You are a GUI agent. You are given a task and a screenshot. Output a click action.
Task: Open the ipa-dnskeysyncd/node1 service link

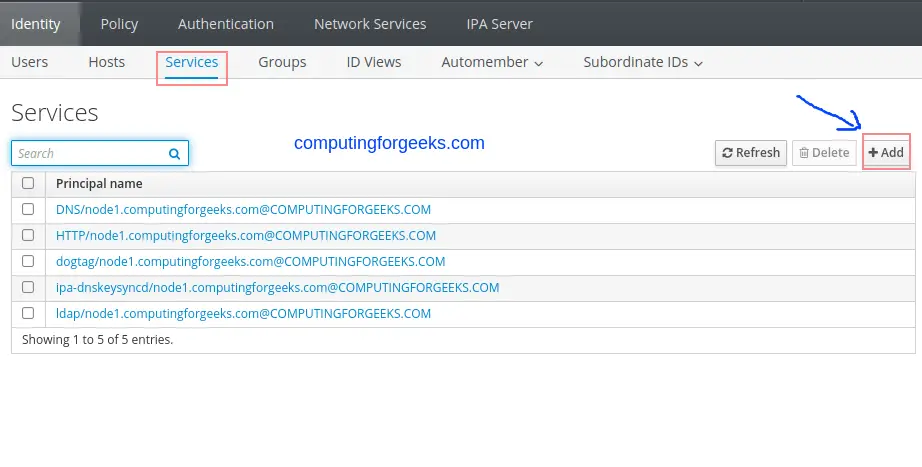coord(278,288)
